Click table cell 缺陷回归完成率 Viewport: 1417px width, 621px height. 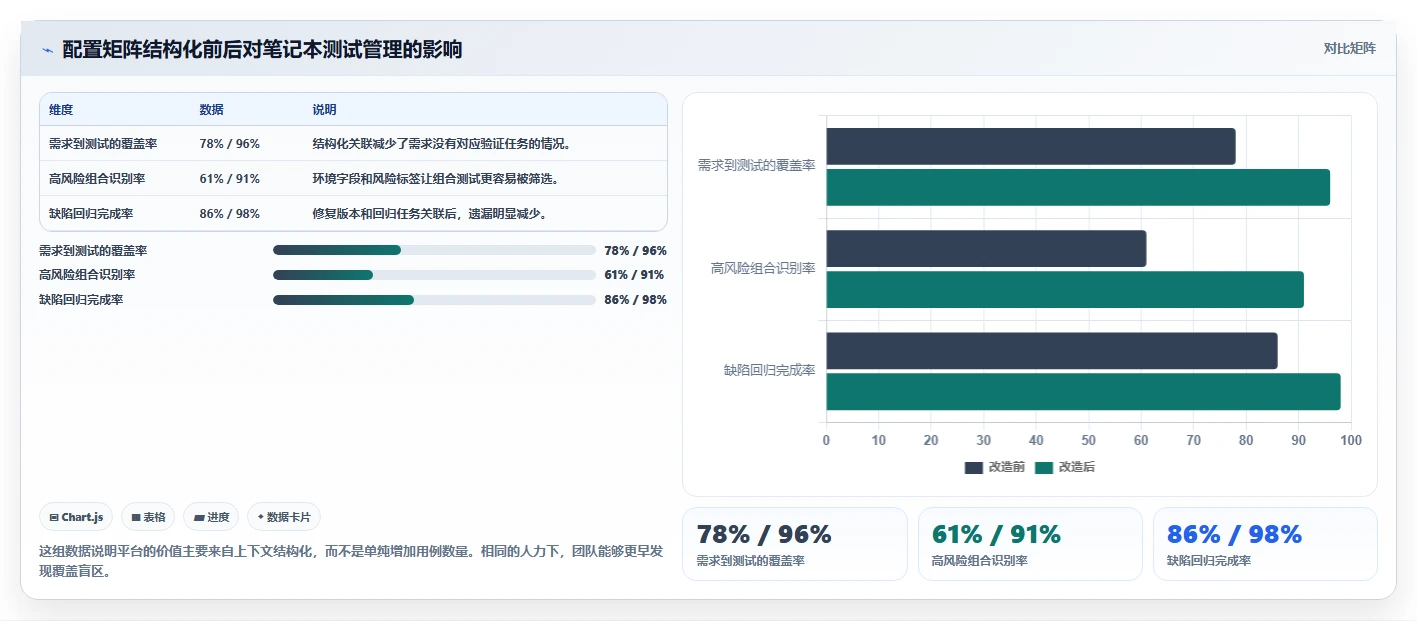tap(91, 213)
